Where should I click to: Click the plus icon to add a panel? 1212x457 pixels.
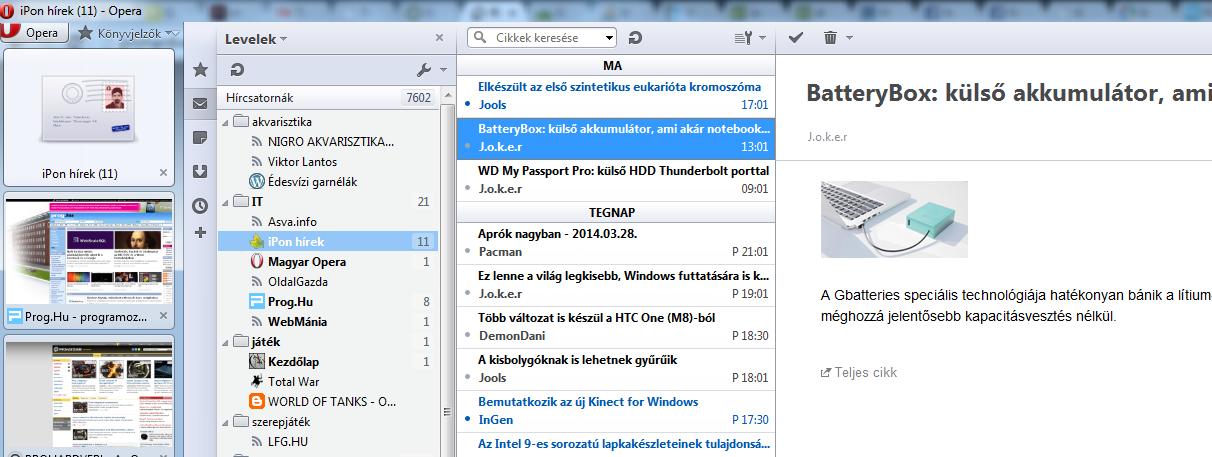(x=200, y=233)
